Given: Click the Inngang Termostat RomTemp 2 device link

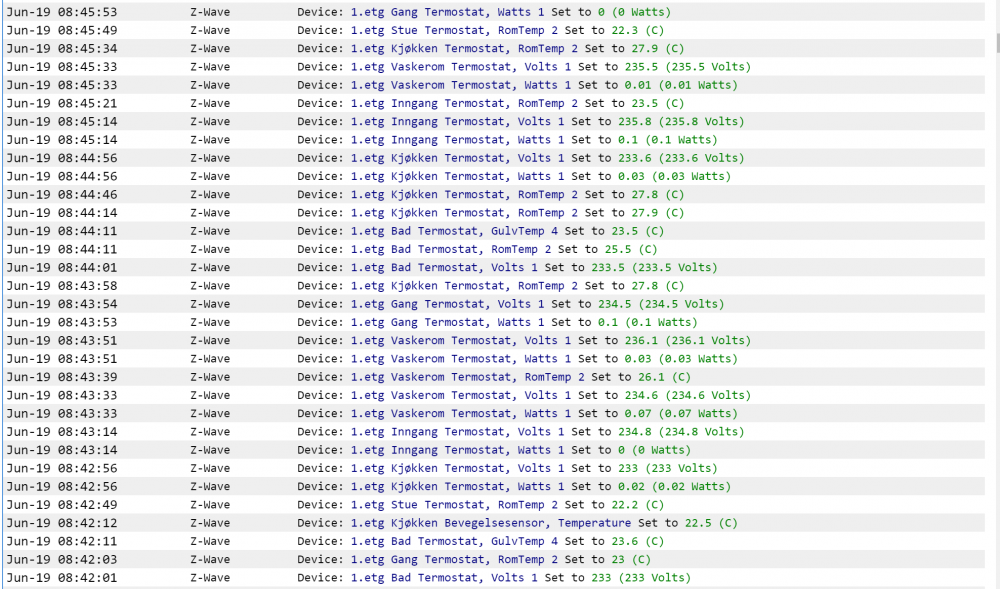Looking at the screenshot, I should (x=464, y=104).
